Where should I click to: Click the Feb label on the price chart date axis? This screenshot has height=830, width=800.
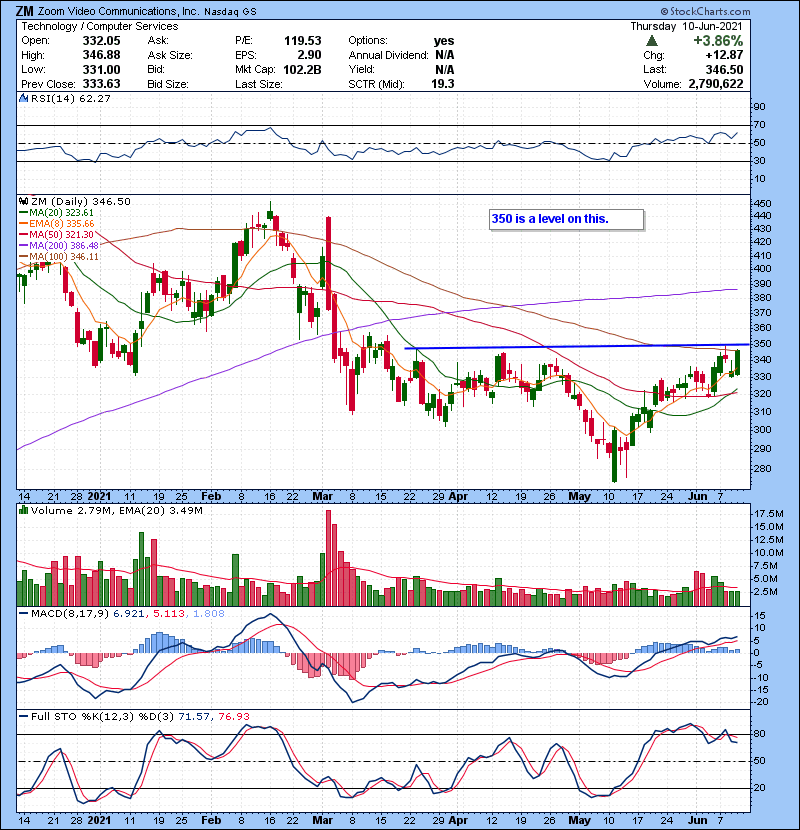(211, 497)
